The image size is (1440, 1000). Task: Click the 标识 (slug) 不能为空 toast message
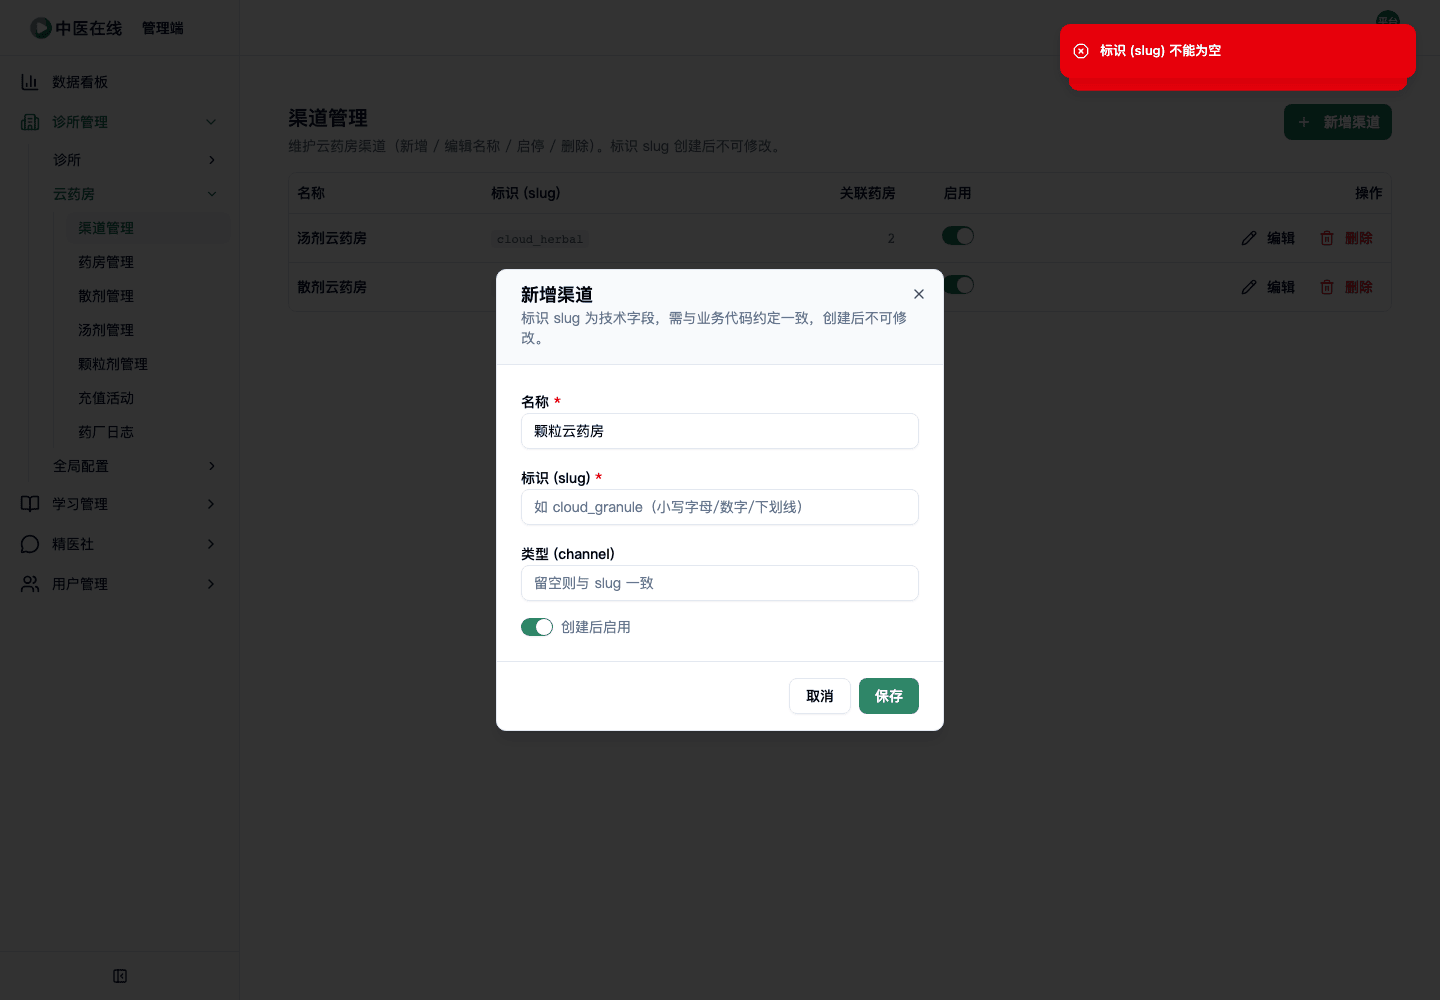coord(1160,51)
